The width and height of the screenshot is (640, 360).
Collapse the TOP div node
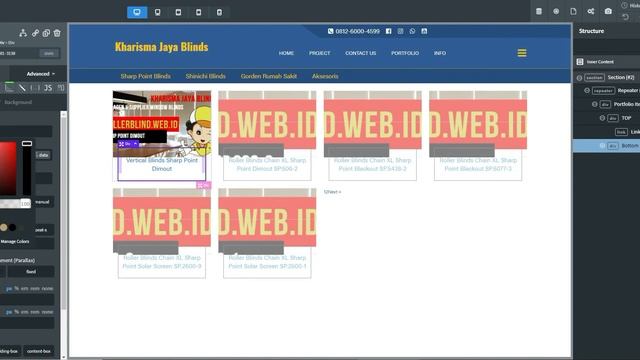point(602,118)
